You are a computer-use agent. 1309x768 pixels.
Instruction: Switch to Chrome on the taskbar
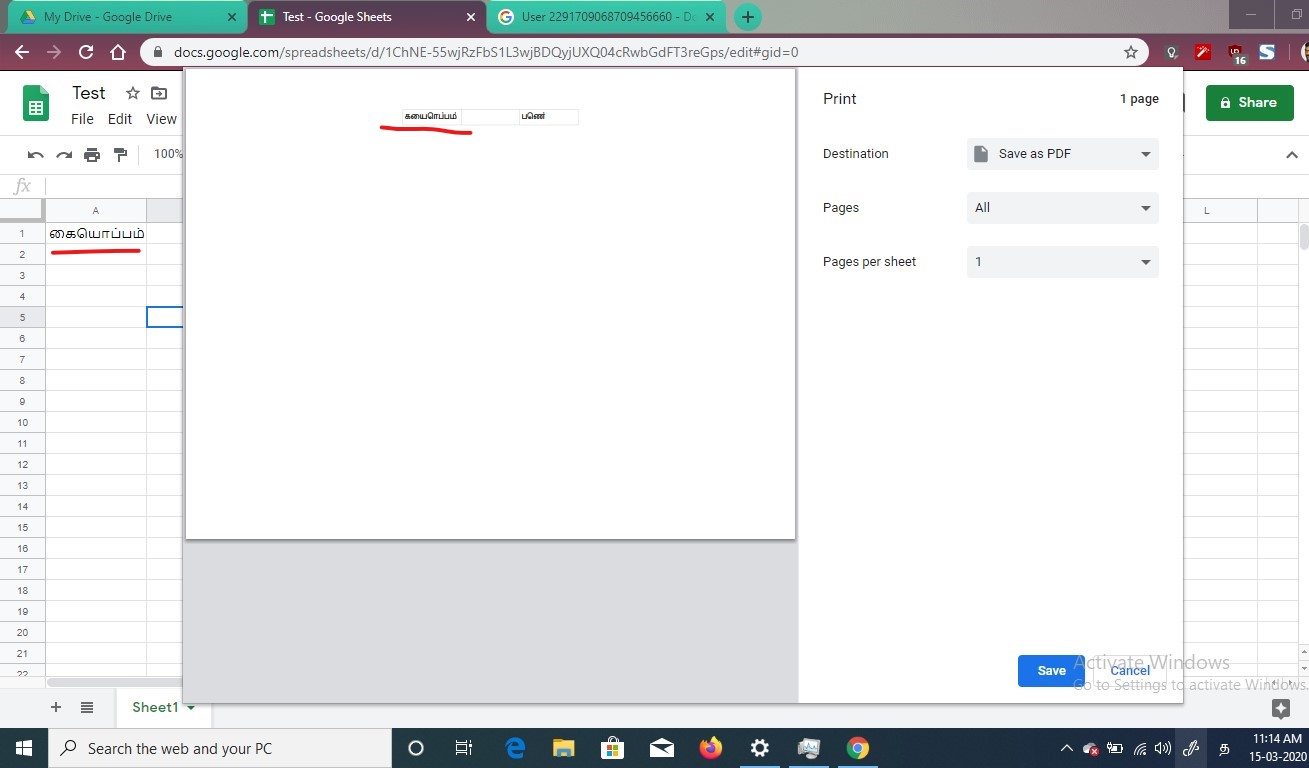click(x=857, y=748)
